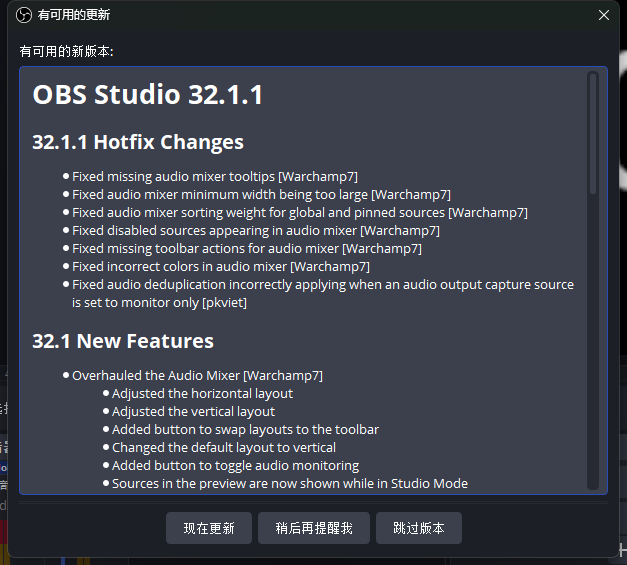Choose the 跳过版本 button
Viewport: 627px width, 565px height.
pyautogui.click(x=419, y=528)
